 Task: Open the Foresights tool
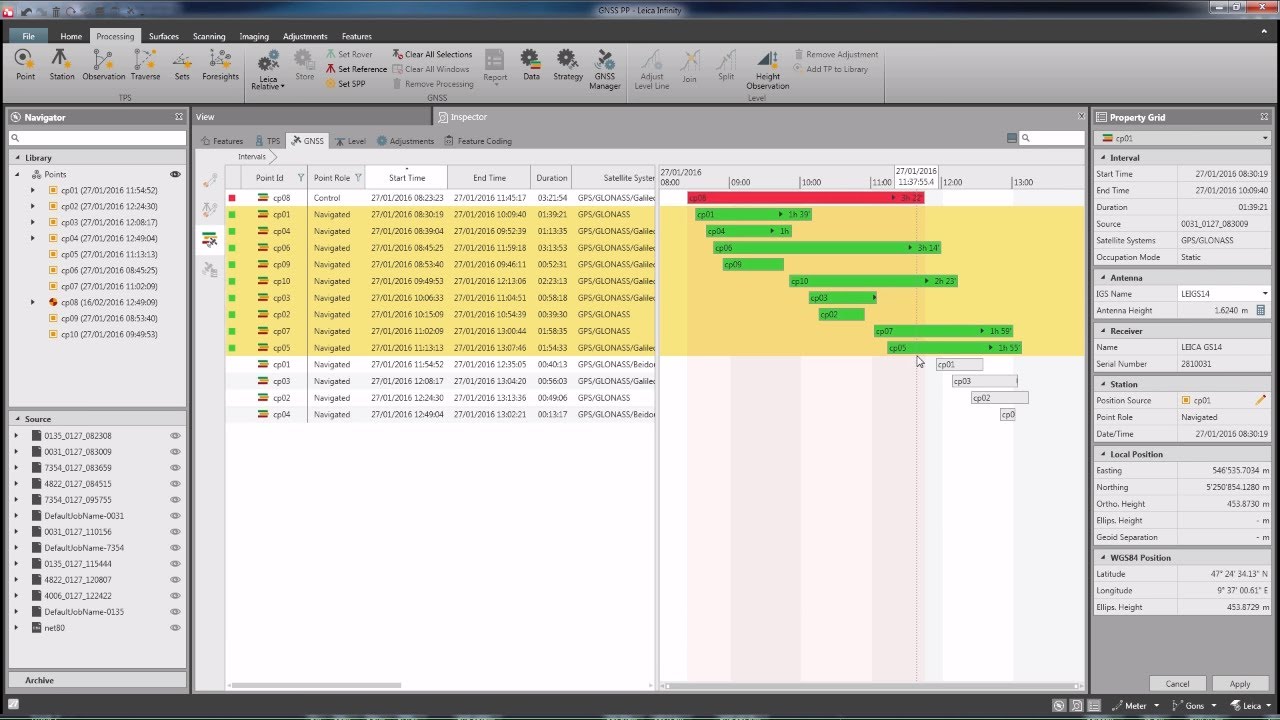(220, 65)
